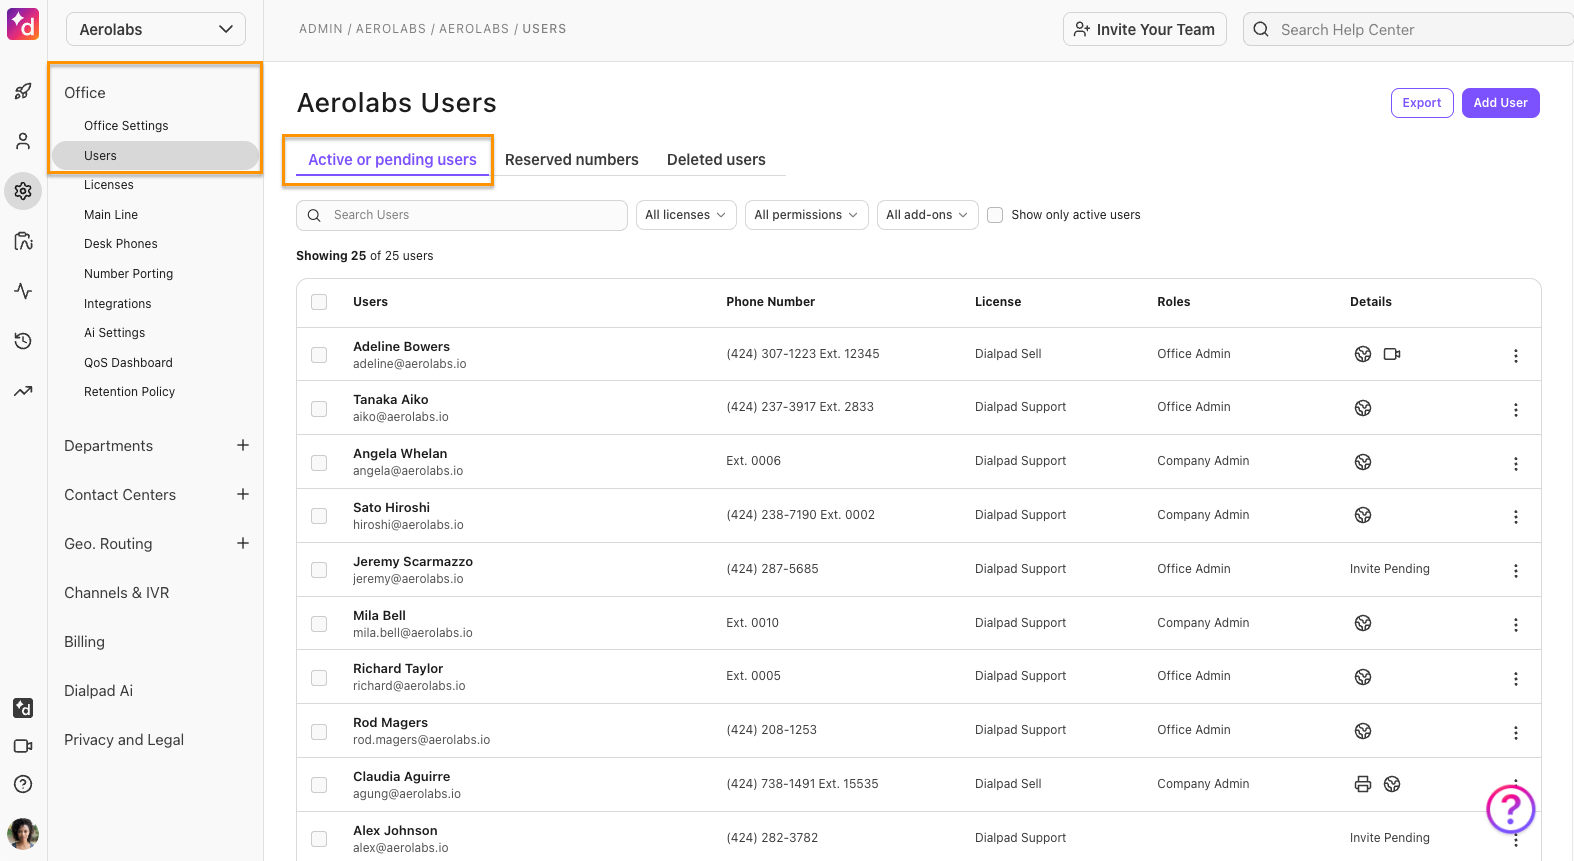Select the admin settings gear icon

tap(23, 191)
